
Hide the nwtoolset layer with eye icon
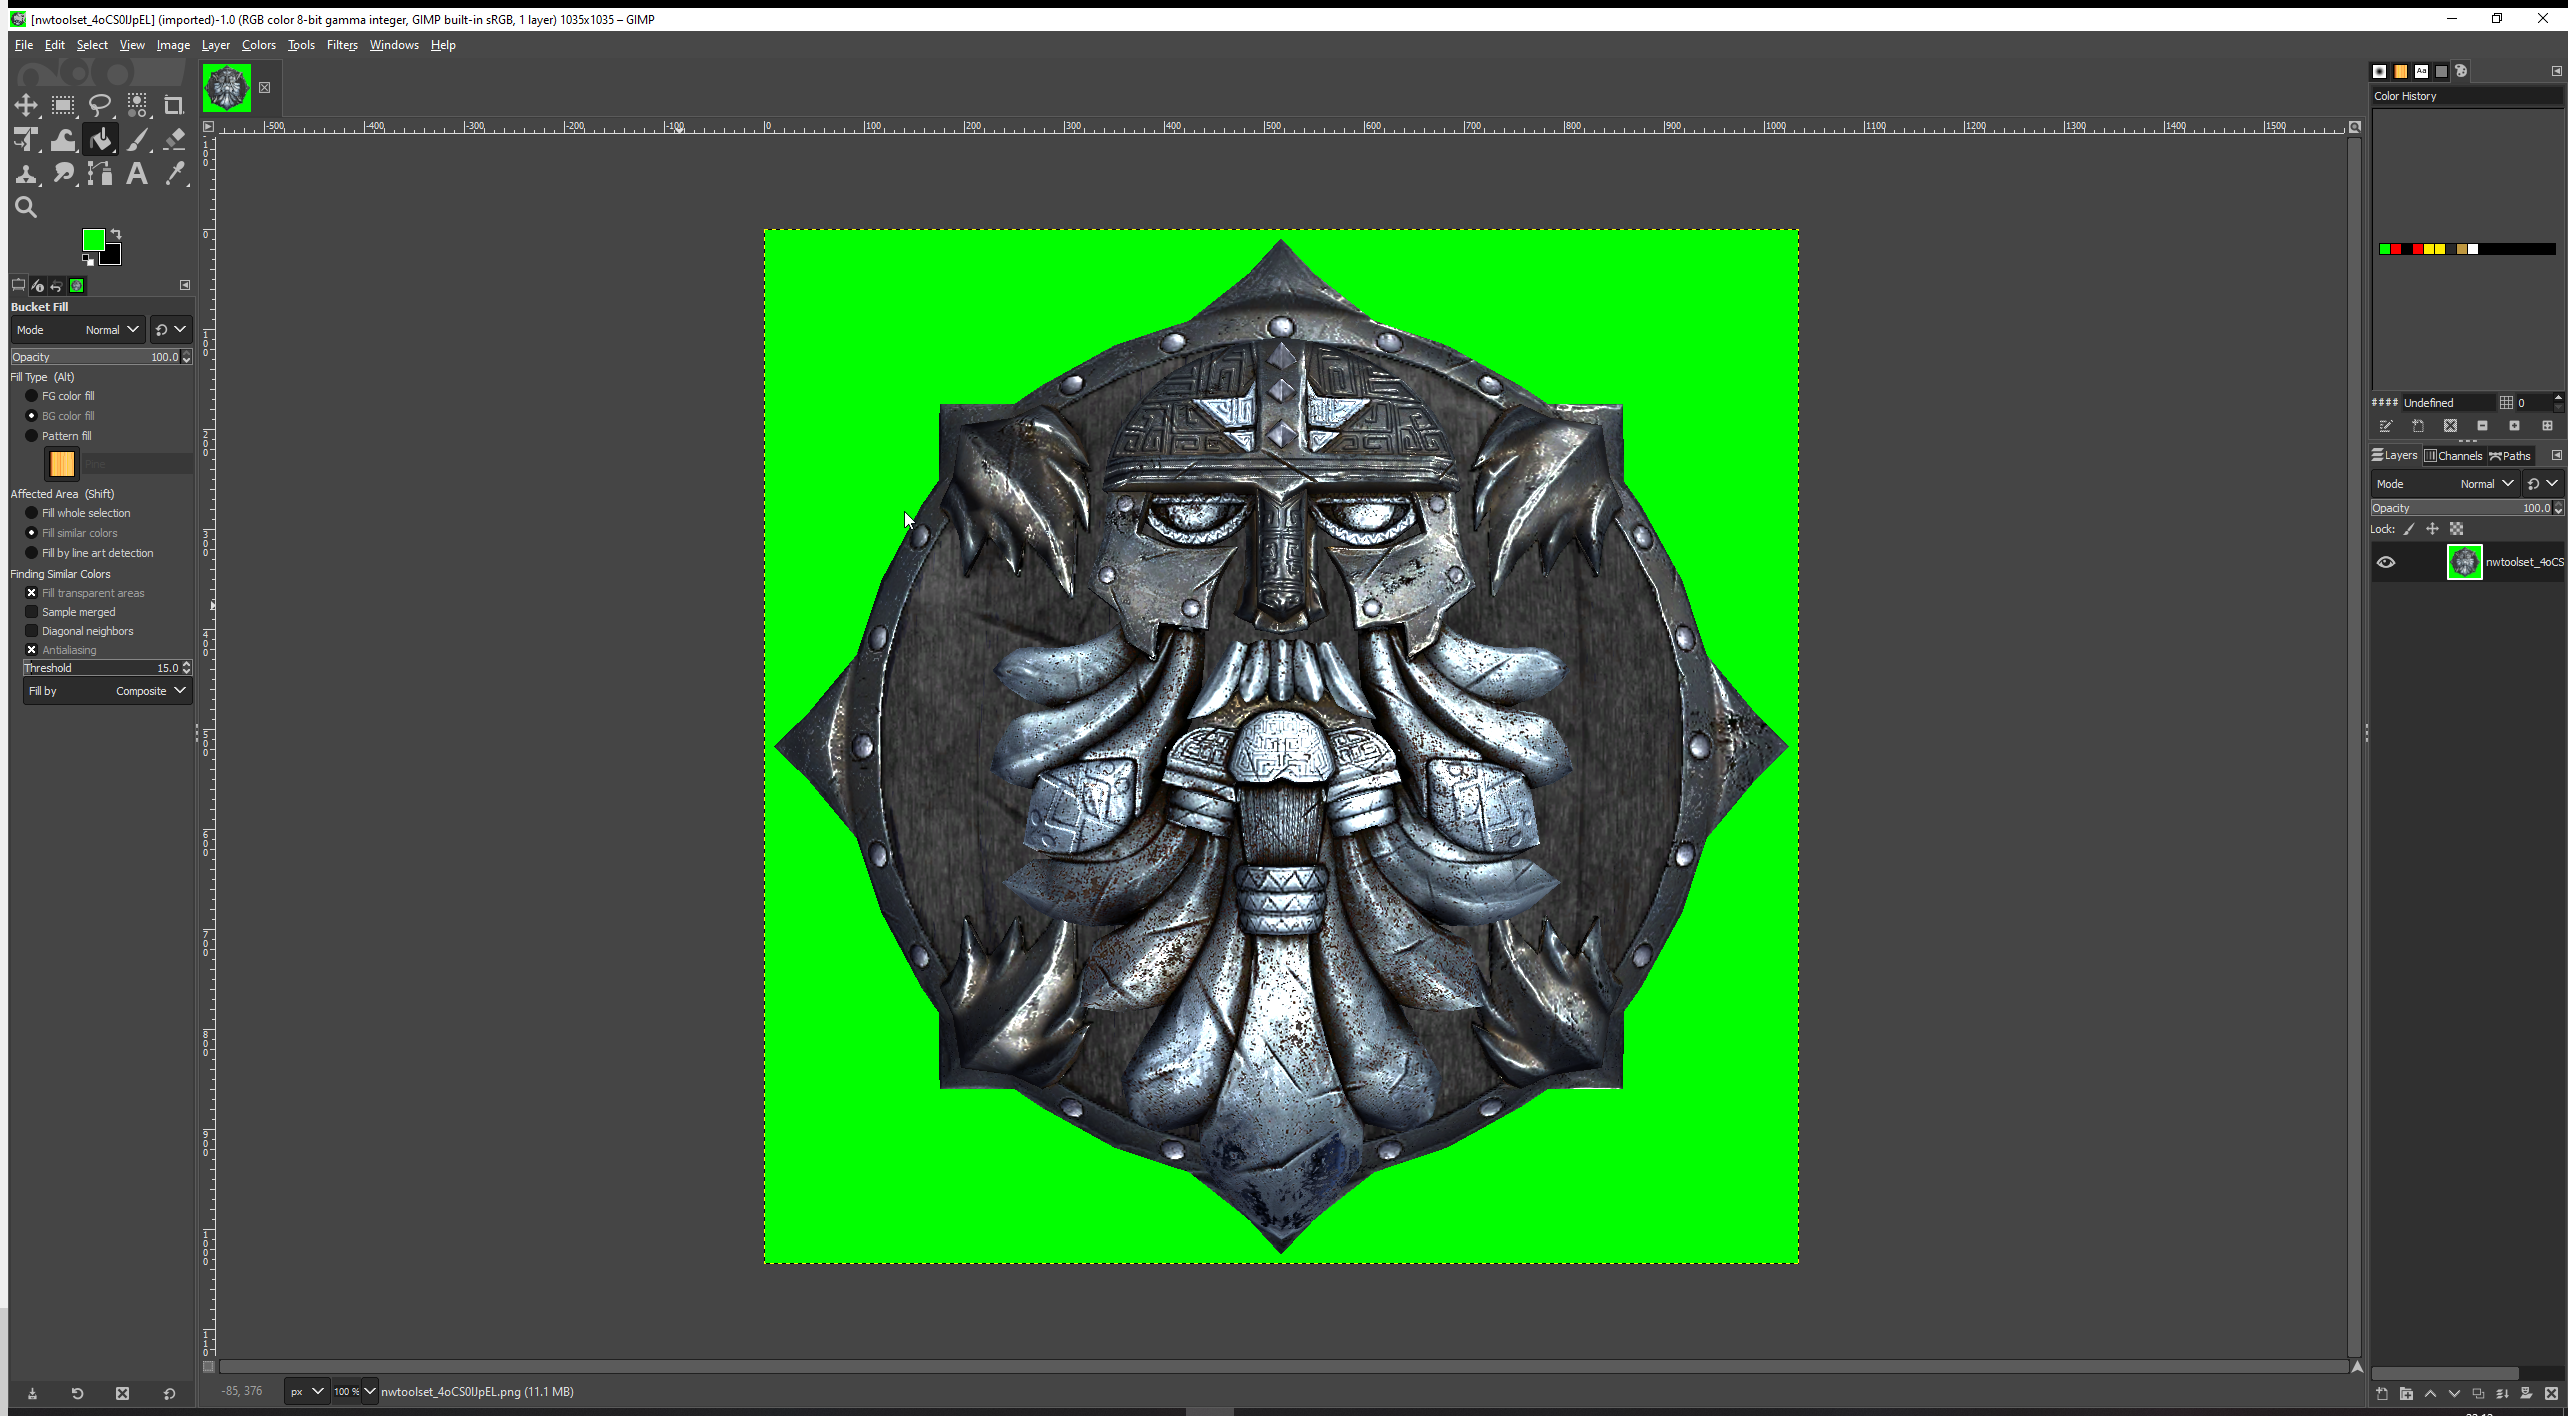[x=2386, y=562]
